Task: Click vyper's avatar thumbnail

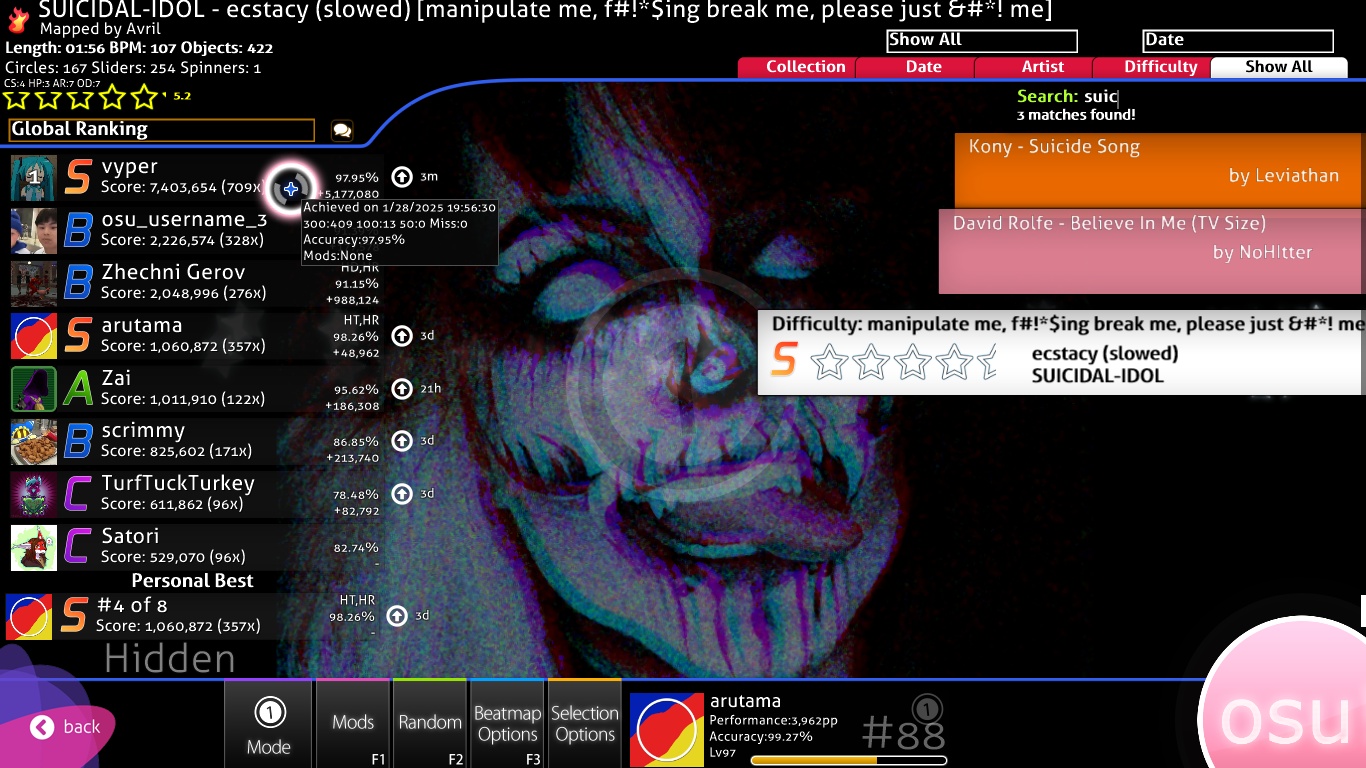Action: point(34,178)
